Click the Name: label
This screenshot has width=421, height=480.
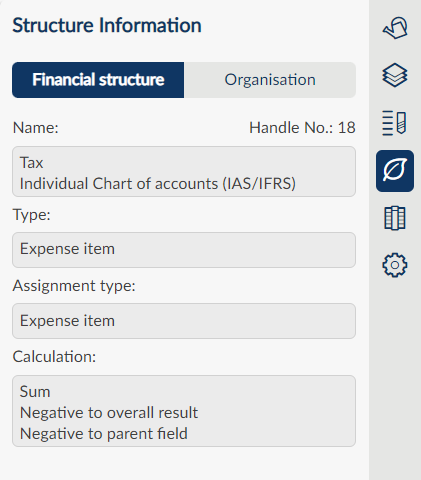[x=36, y=128]
